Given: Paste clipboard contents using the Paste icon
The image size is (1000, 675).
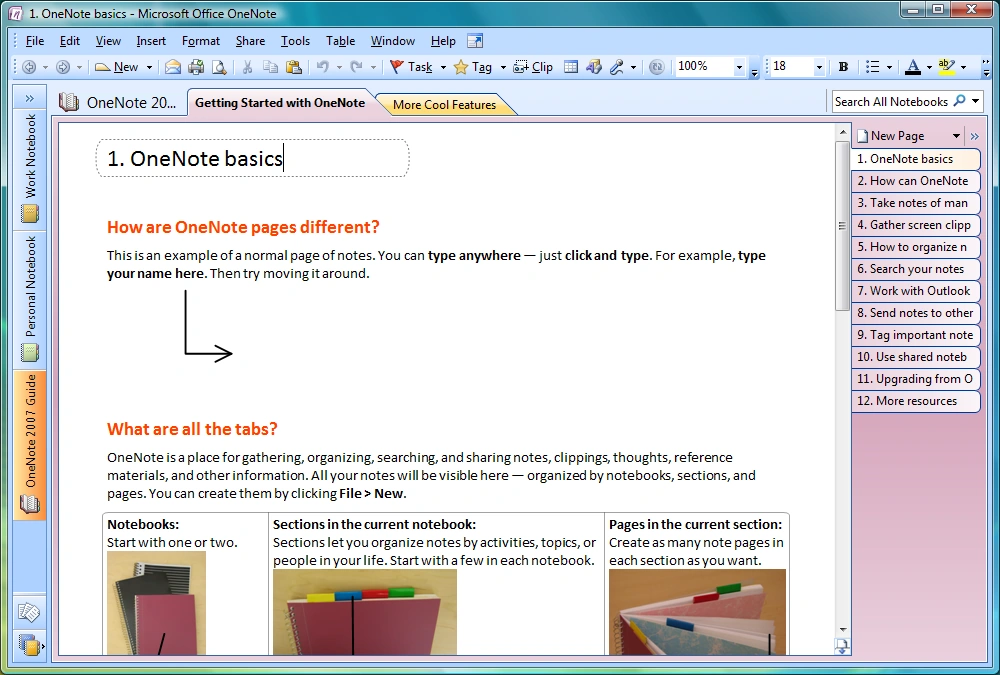Looking at the screenshot, I should click(293, 67).
